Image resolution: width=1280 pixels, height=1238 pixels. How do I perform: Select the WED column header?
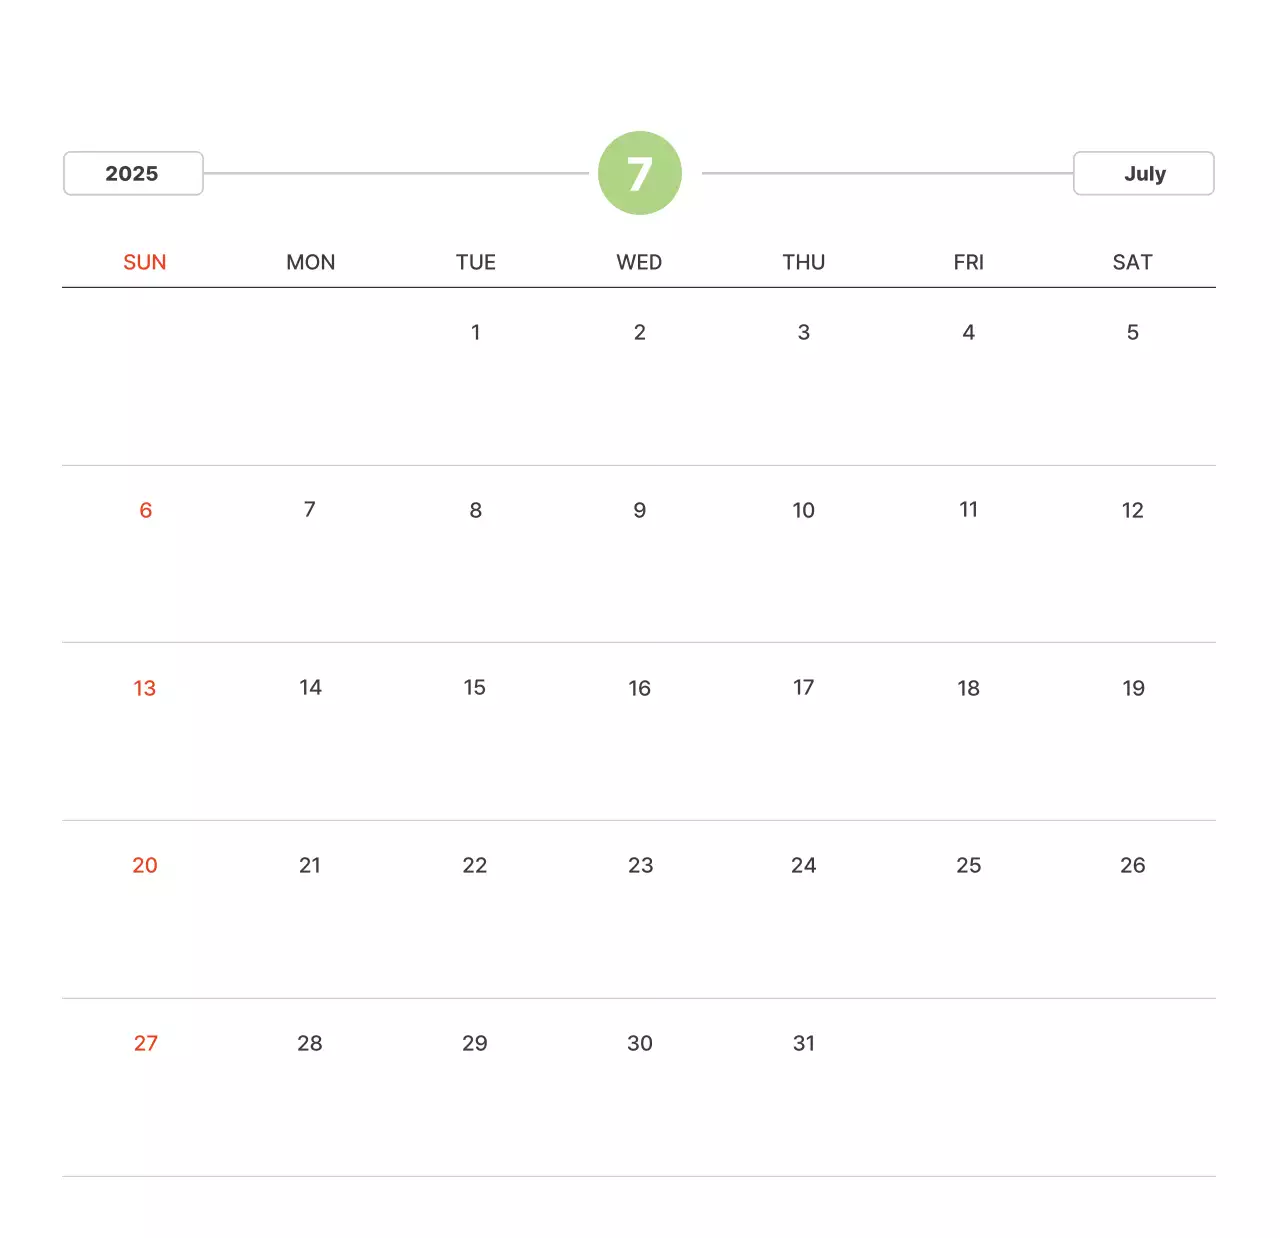point(639,262)
